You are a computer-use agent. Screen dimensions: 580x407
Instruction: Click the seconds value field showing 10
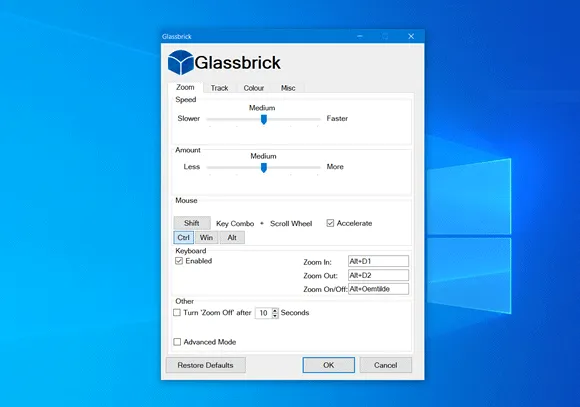(263, 313)
